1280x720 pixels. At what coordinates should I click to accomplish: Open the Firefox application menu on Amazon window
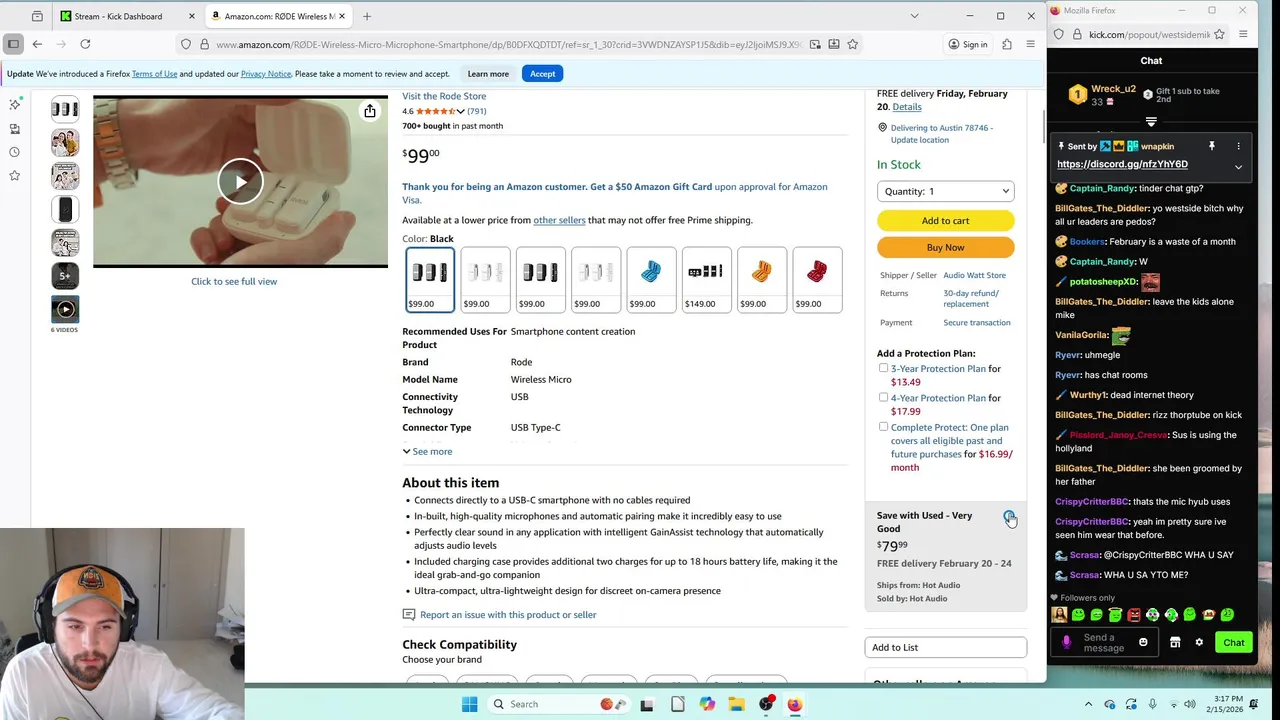pos(1030,44)
